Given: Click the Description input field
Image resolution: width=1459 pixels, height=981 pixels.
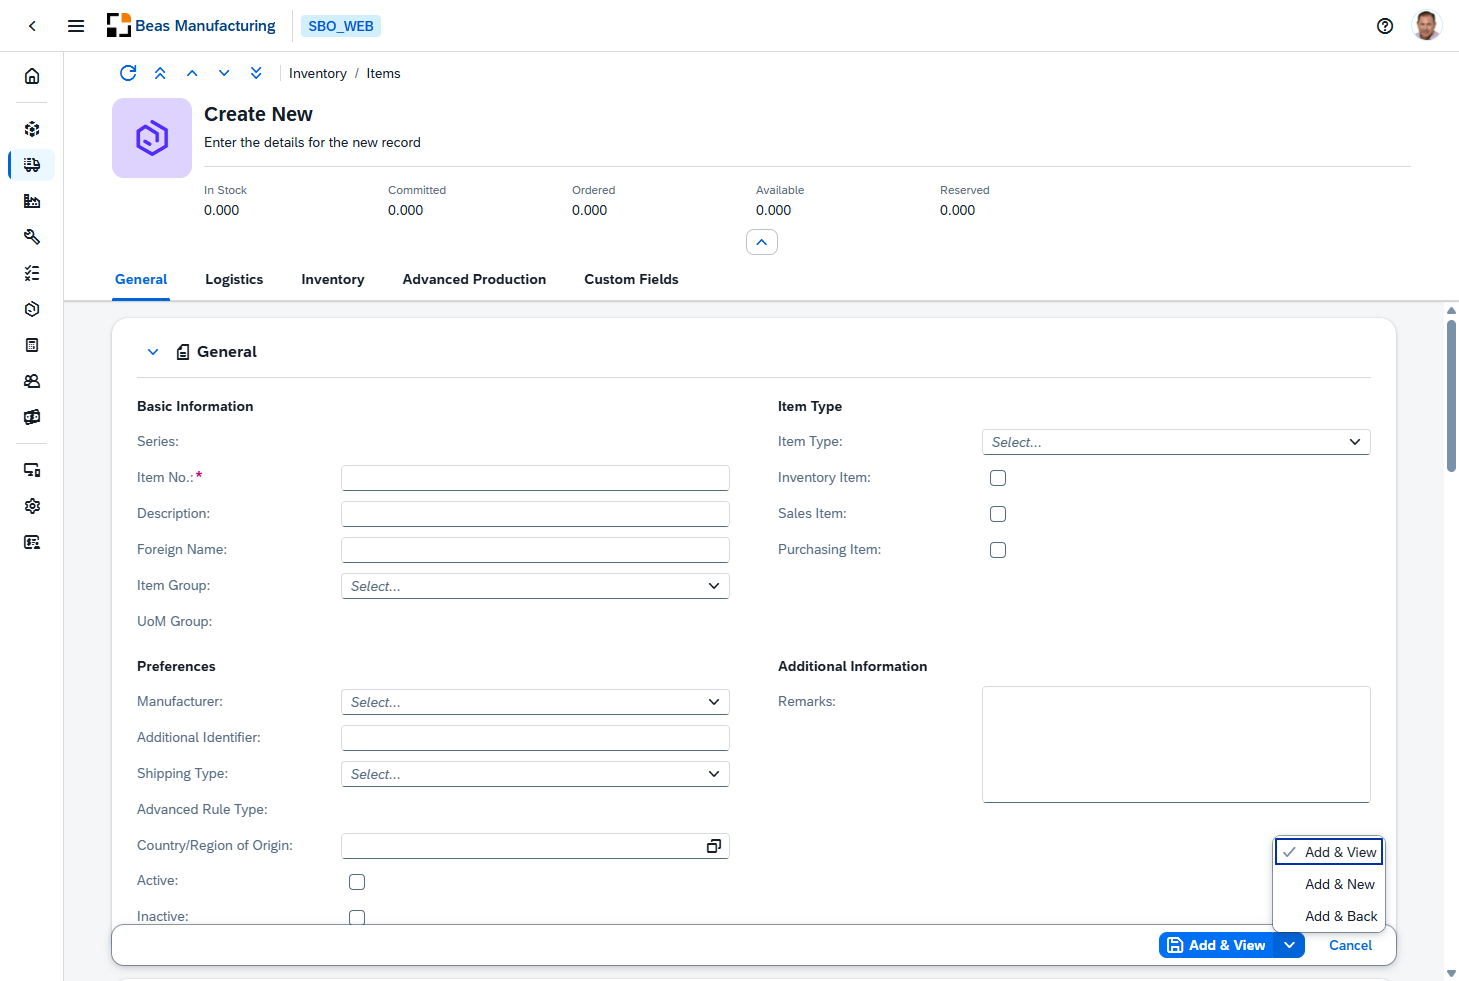Looking at the screenshot, I should point(535,514).
